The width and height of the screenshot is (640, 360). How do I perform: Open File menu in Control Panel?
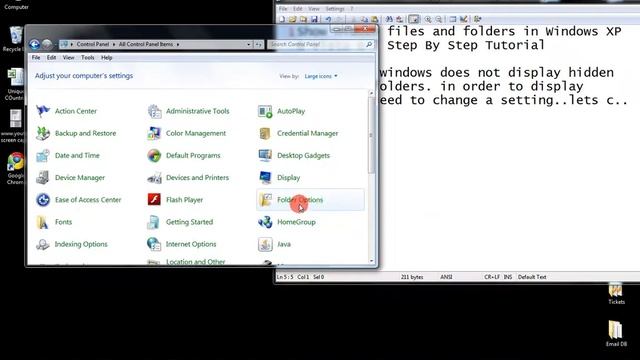pyautogui.click(x=36, y=58)
